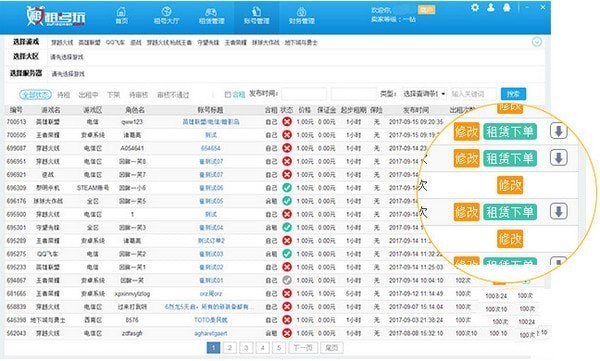Viewport: 600px width, 361px height.
Task: Click the 账号标题 column header
Action: 210,110
